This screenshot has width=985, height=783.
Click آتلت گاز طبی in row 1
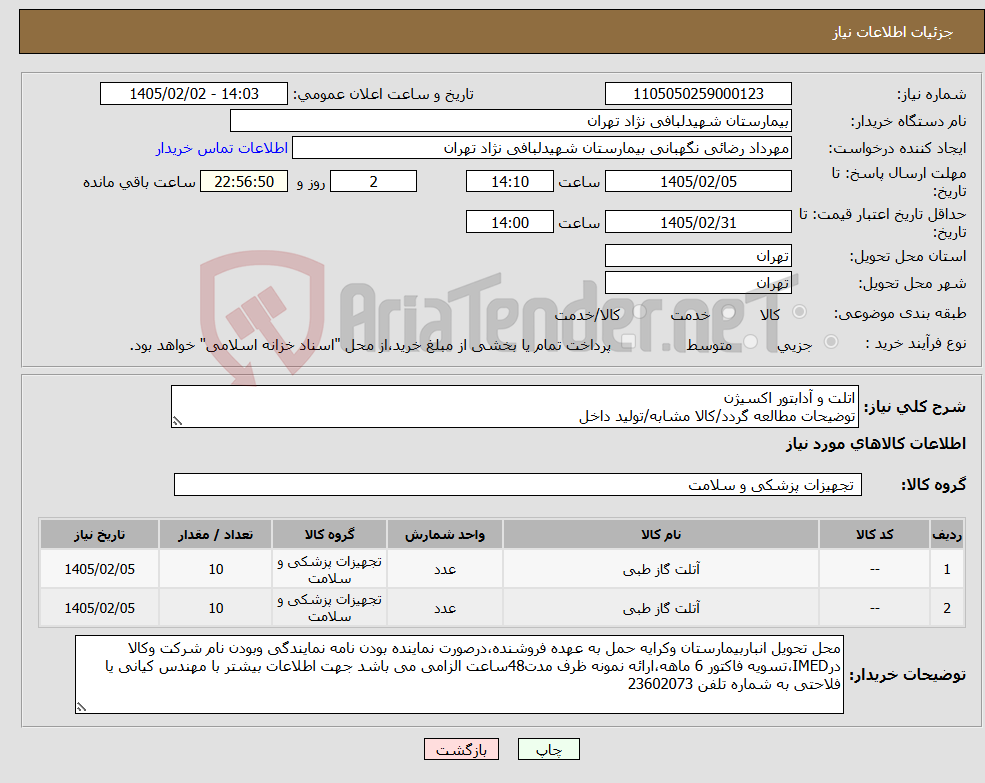(x=661, y=569)
